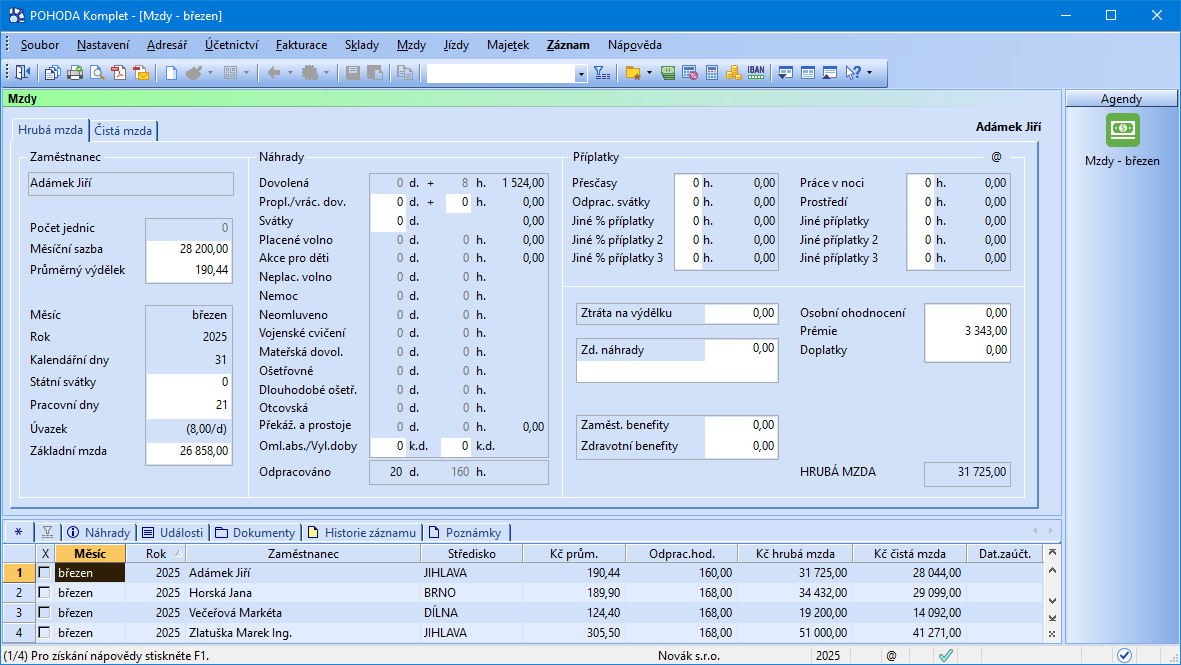Select the Zlatuška Marek Ing. employee cell

pyautogui.click(x=303, y=633)
